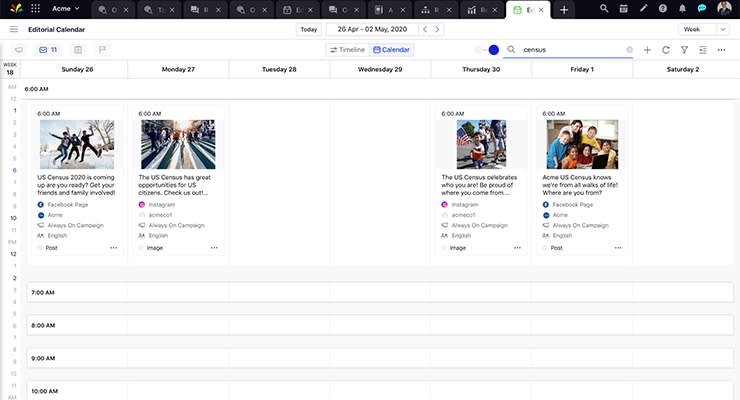The image size is (740, 400).
Task: Open the hamburger menu beside Editorial Calendar
Action: pyautogui.click(x=14, y=29)
